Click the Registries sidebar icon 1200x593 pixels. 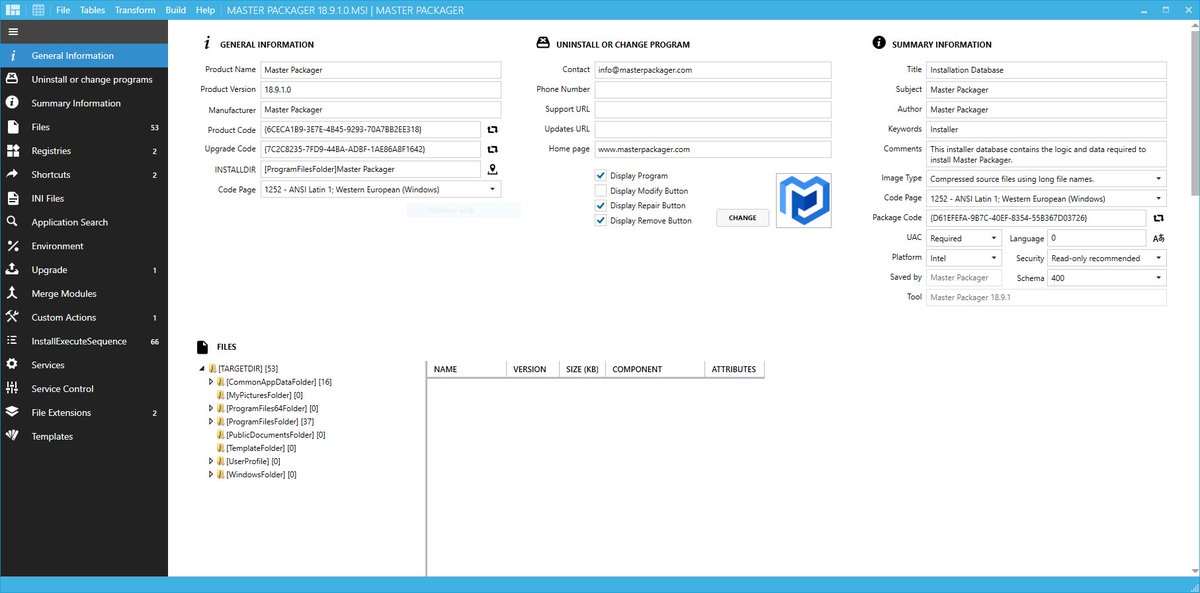12,151
